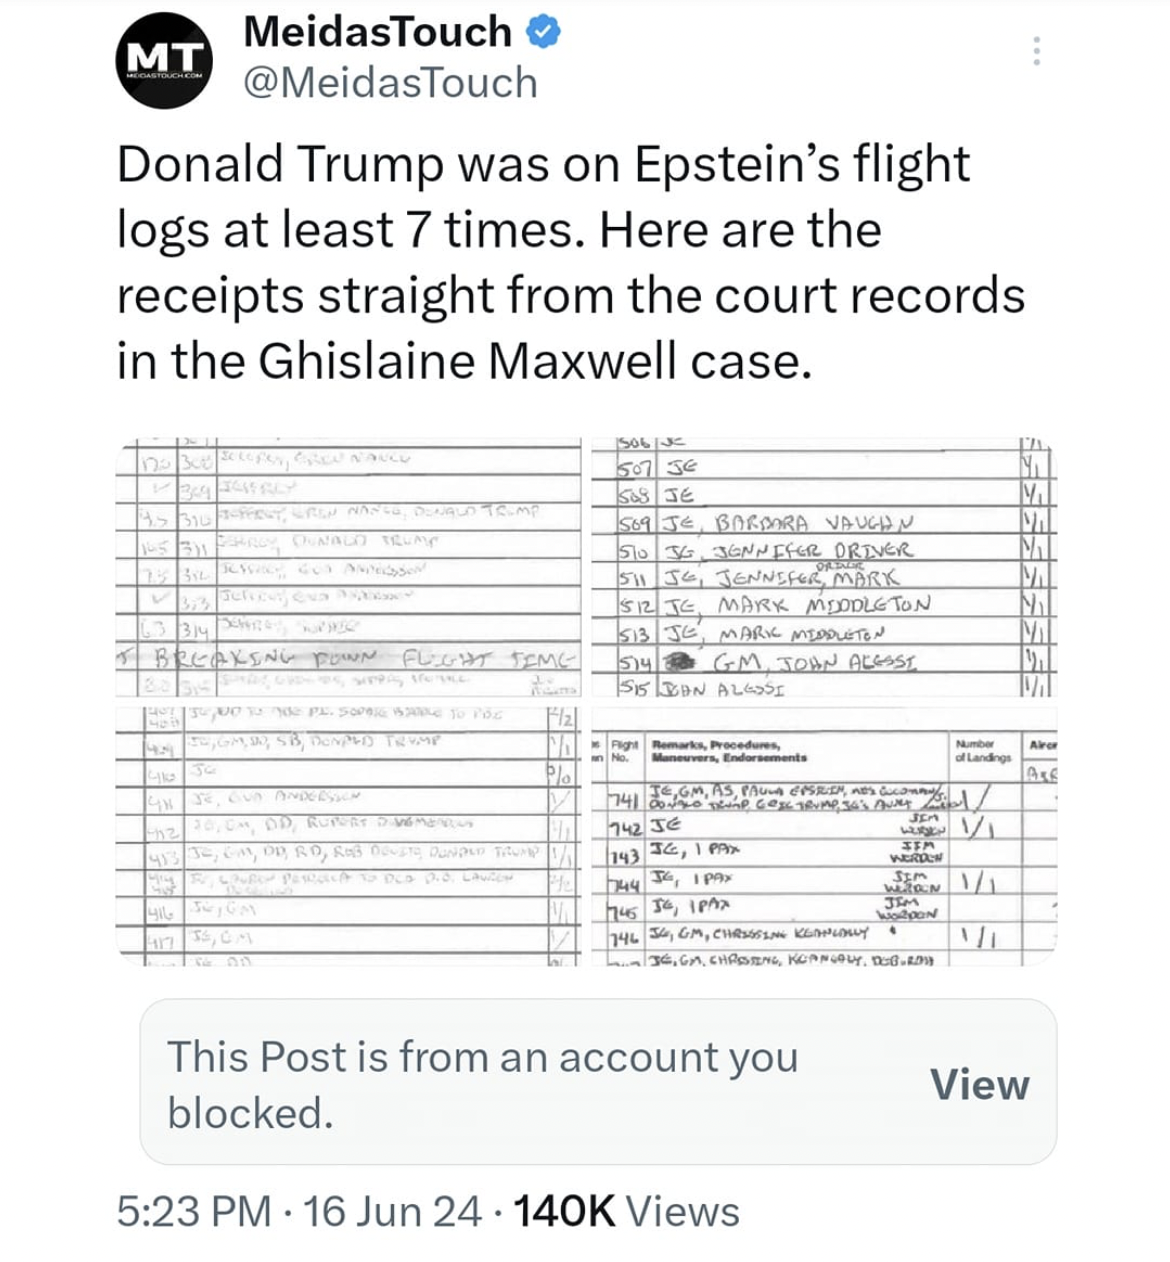The image size is (1170, 1262).
Task: Click the blocked account notice text
Action: [x=482, y=1084]
